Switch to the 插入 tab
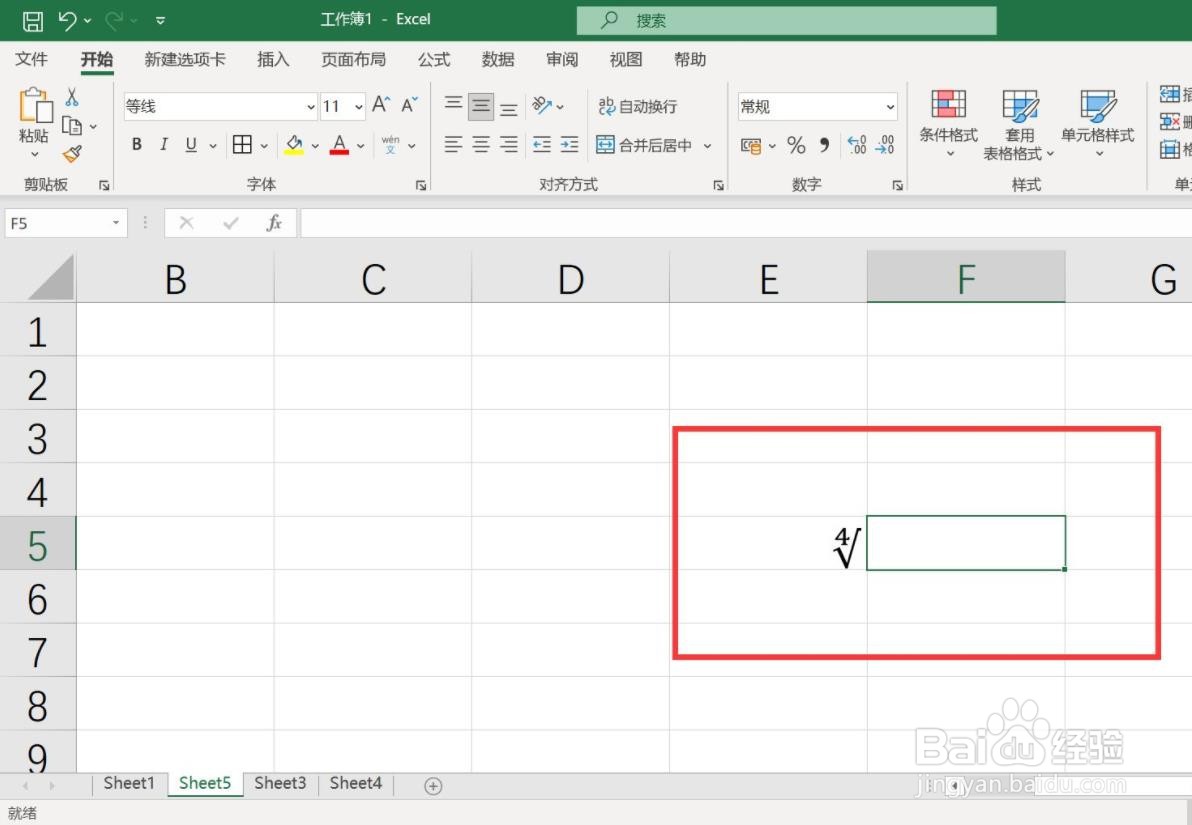The height and width of the screenshot is (825, 1192). (273, 59)
